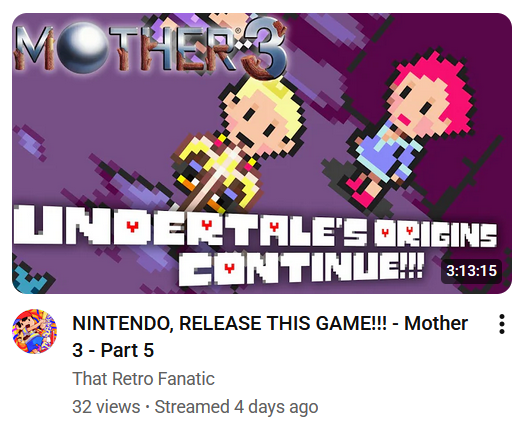Image resolution: width=526 pixels, height=440 pixels.
Task: Open the three-dot video options menu
Action: click(502, 324)
